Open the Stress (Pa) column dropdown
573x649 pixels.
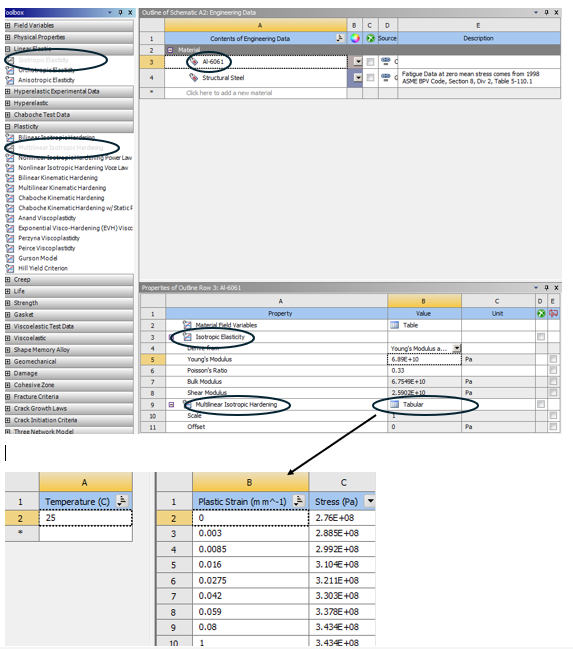pyautogui.click(x=370, y=501)
